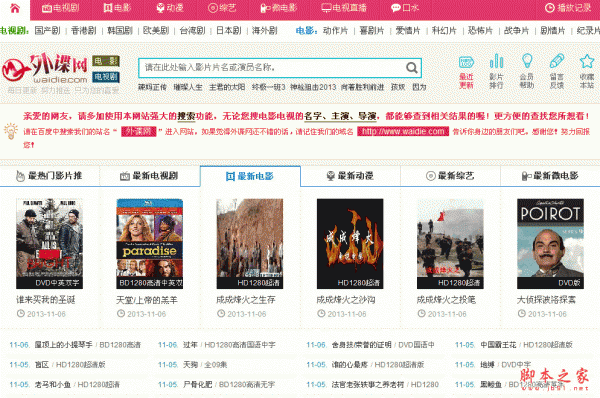Click 收藏本站 star icon
This screenshot has width=600, height=398.
(587, 72)
